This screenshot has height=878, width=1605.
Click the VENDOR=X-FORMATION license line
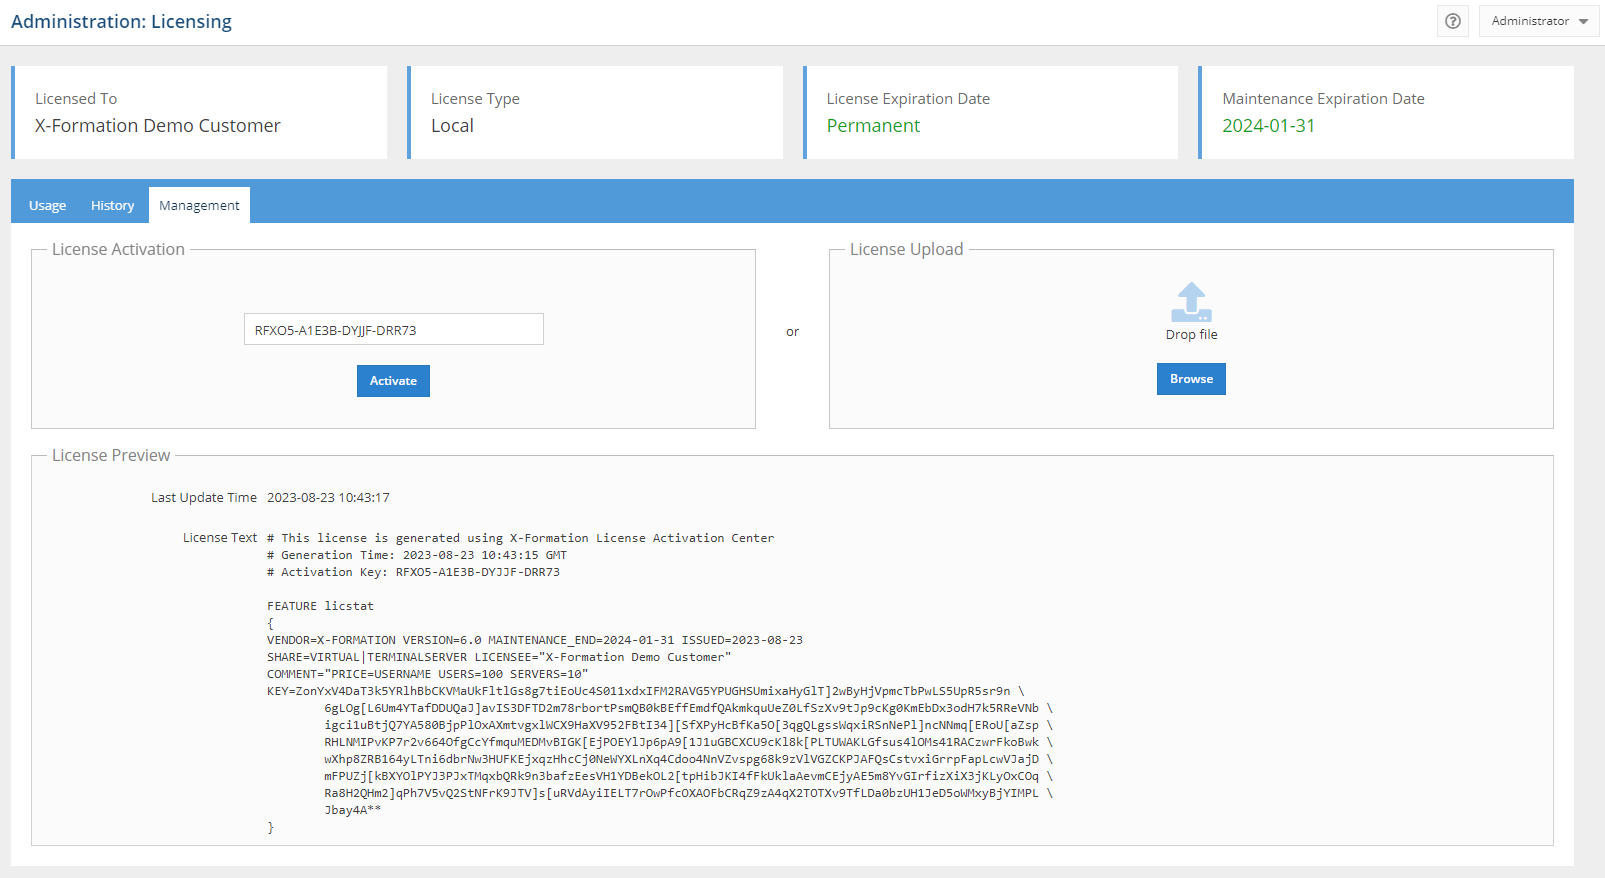[535, 640]
